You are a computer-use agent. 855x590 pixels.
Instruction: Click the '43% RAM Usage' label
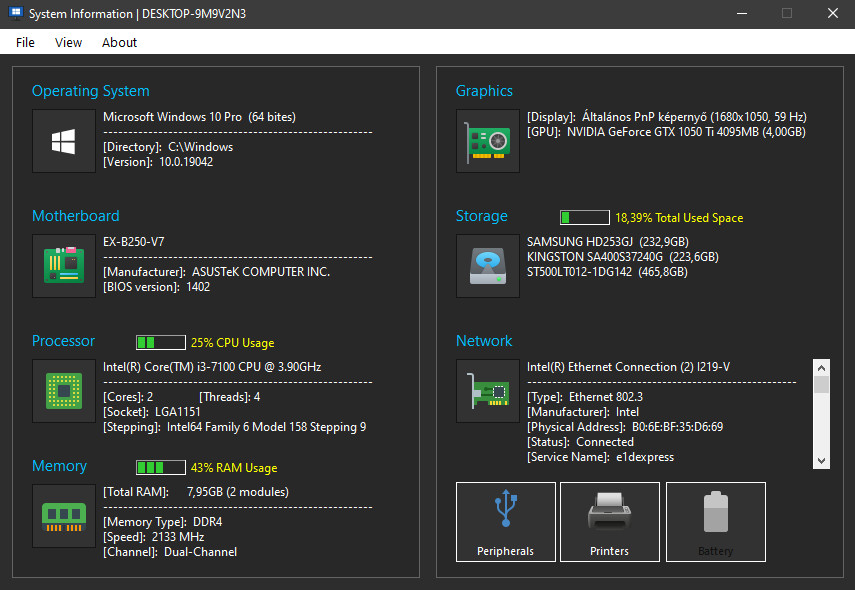pos(234,467)
